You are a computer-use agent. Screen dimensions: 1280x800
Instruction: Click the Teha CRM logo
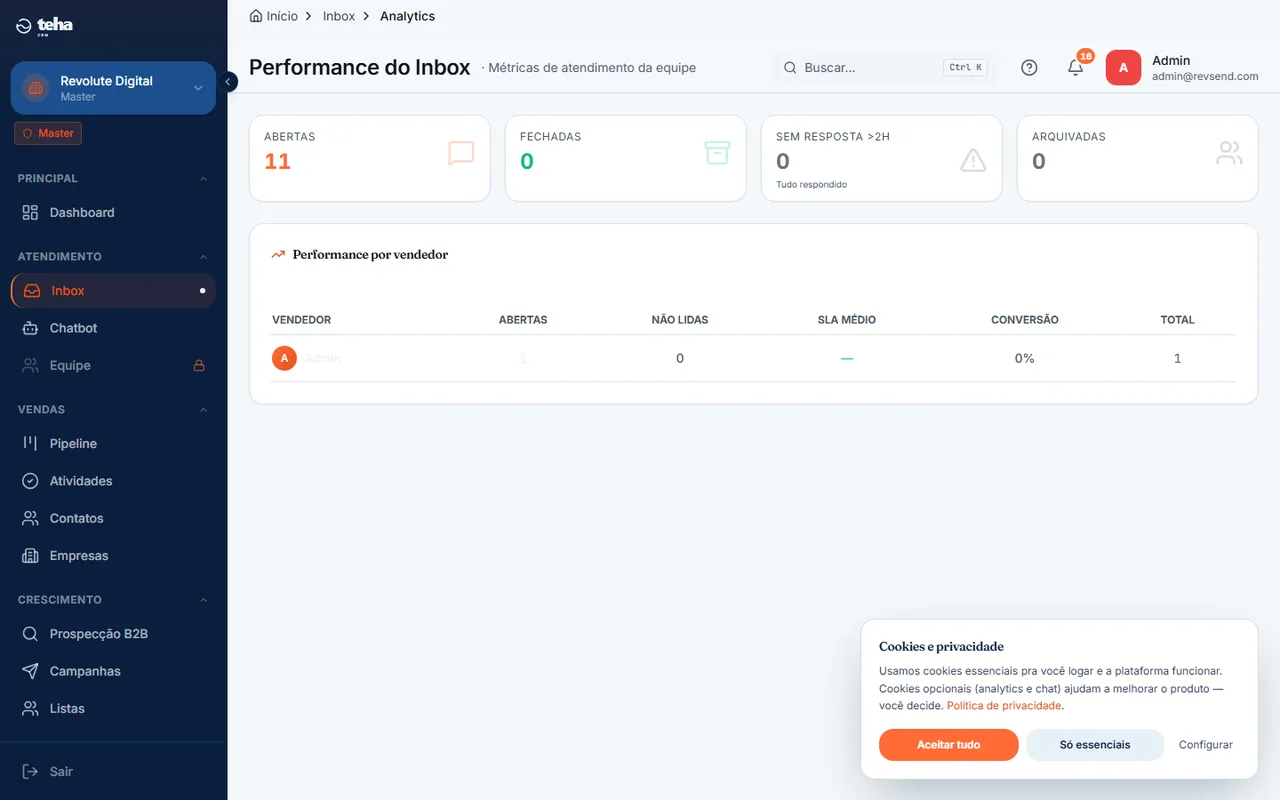click(x=45, y=26)
